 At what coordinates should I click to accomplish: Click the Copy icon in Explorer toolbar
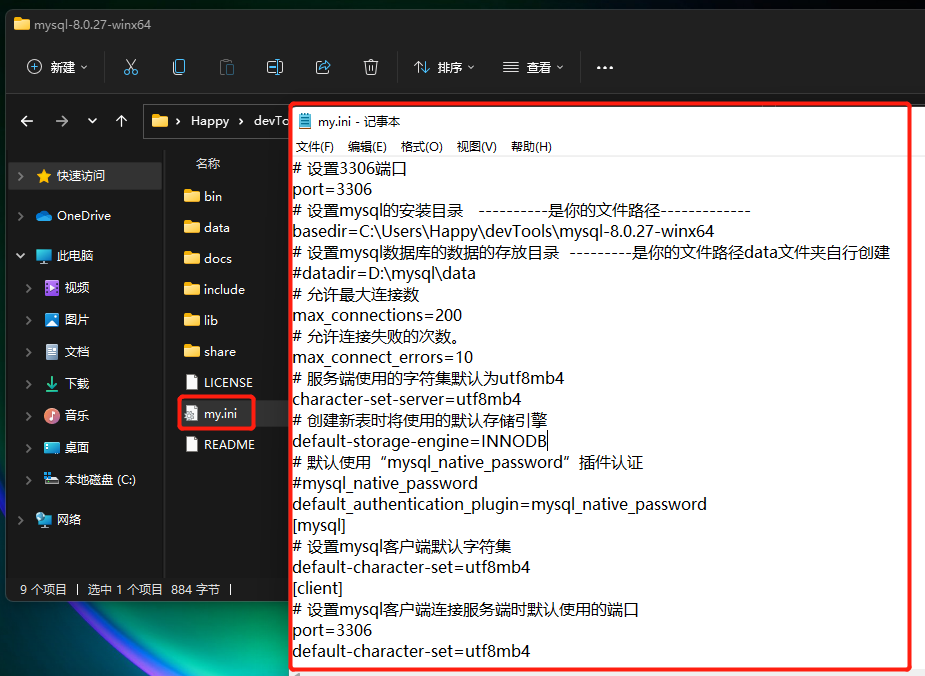point(179,67)
